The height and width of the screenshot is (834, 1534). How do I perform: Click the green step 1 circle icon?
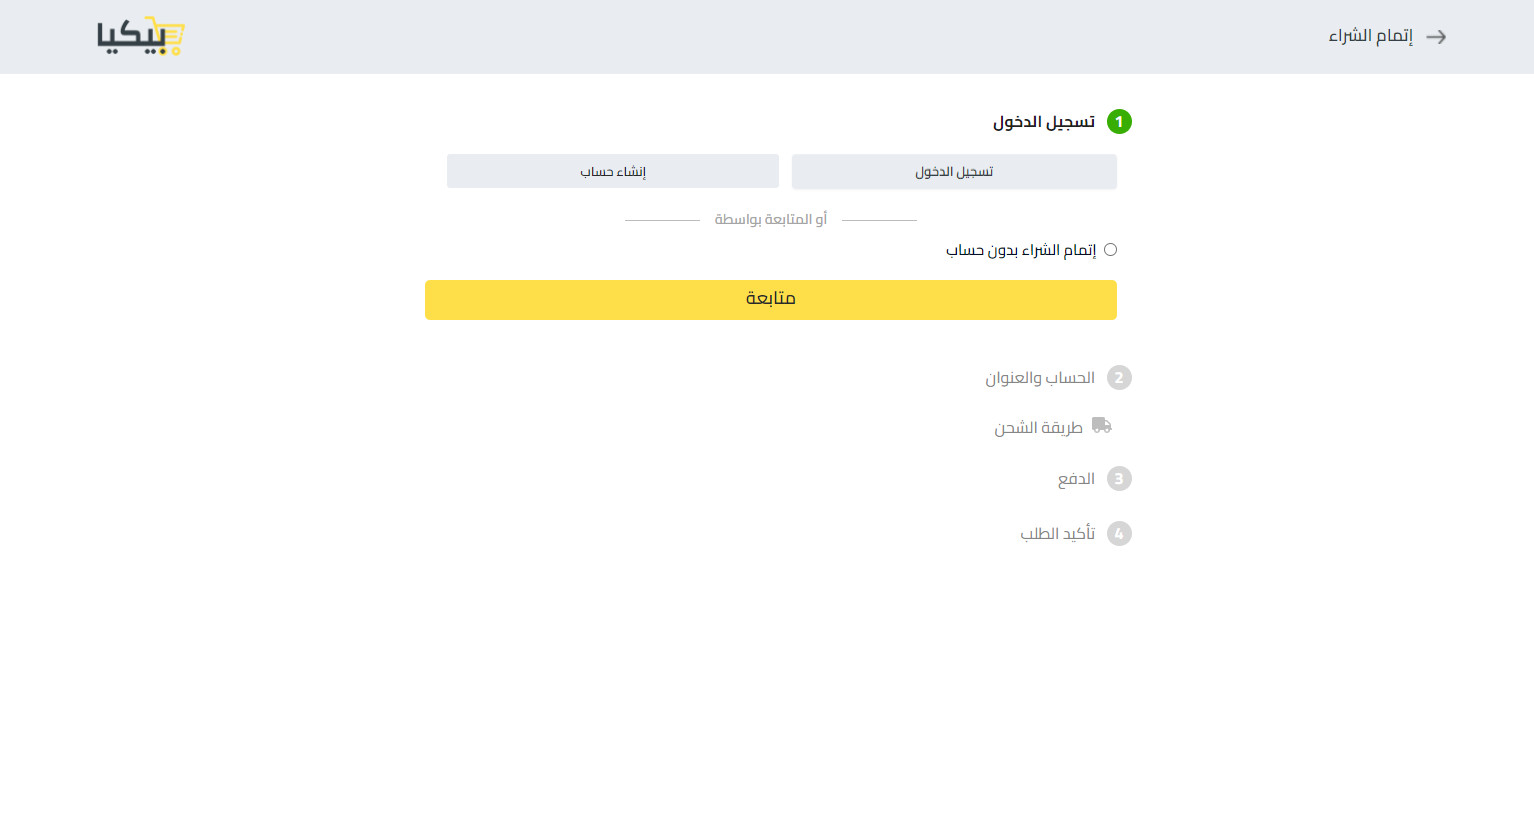tap(1119, 121)
